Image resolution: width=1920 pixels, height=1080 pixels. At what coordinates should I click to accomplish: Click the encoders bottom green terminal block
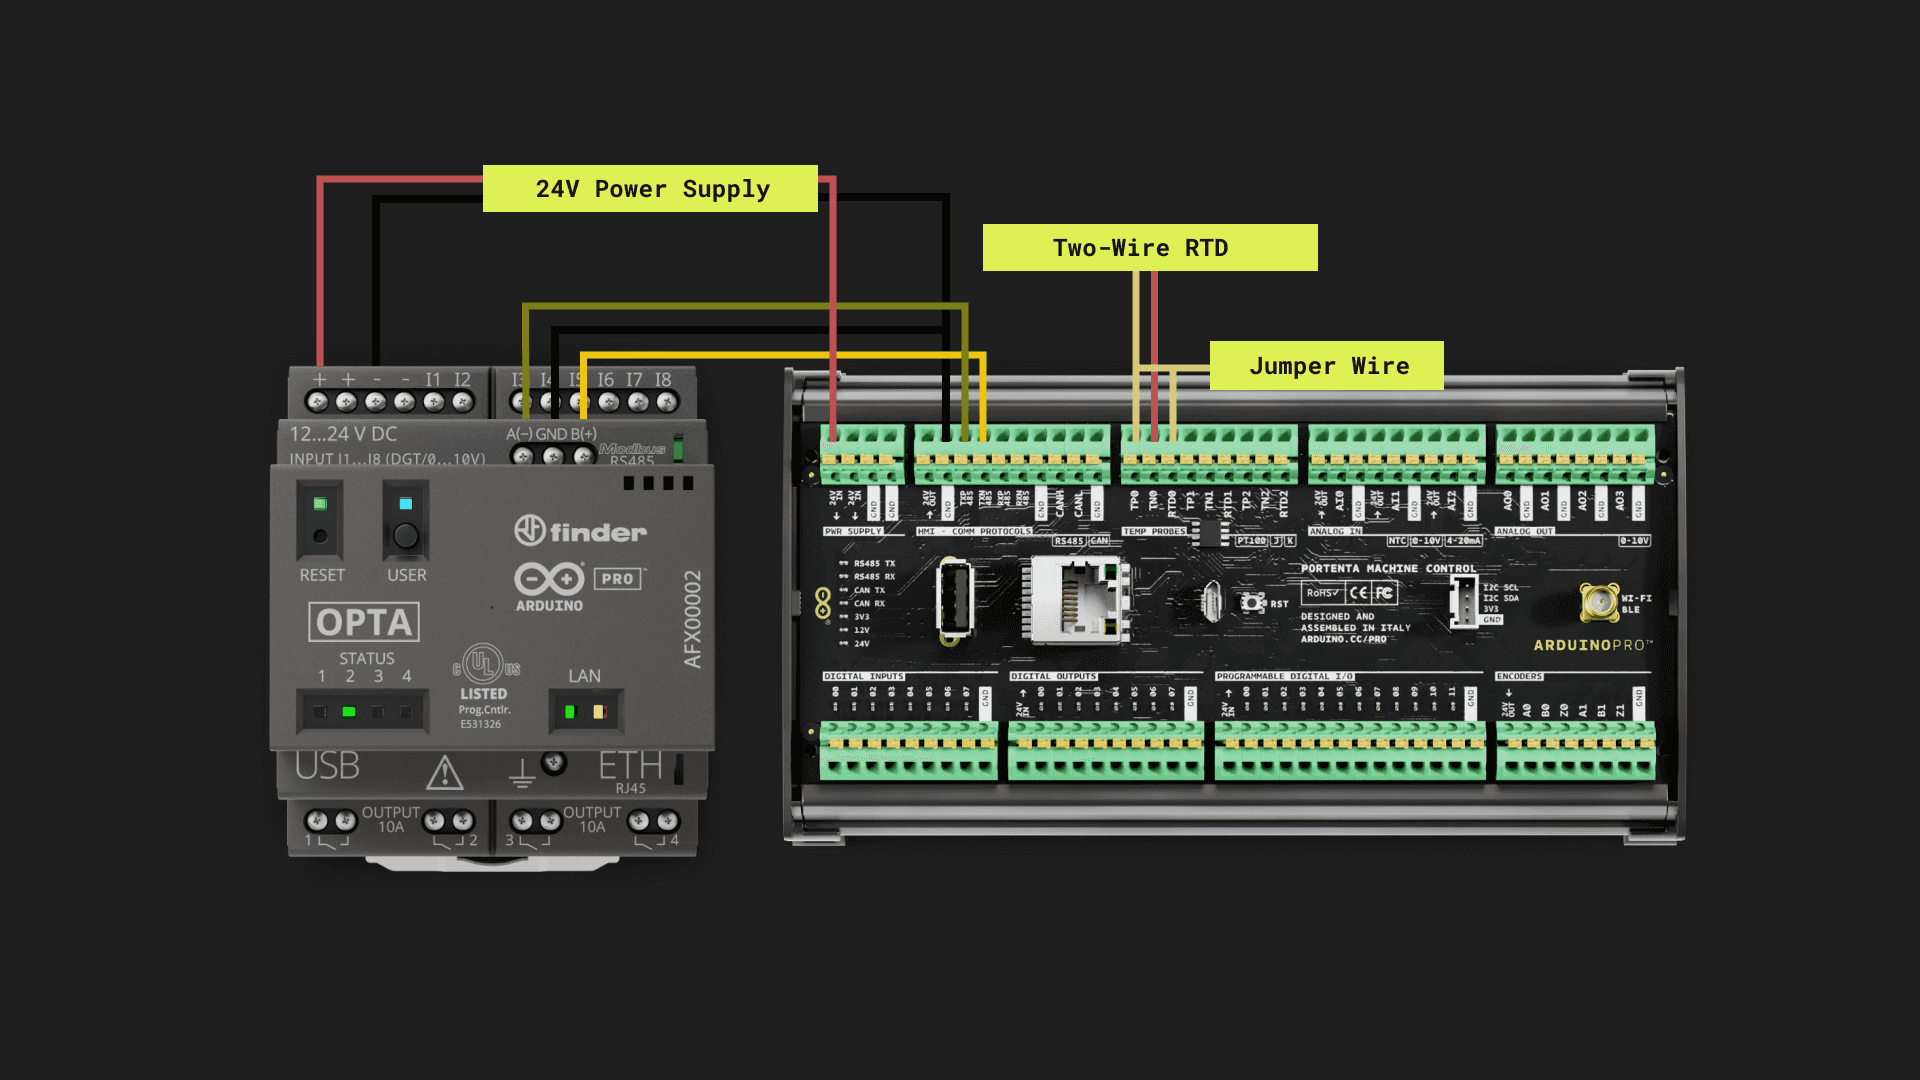[1576, 750]
